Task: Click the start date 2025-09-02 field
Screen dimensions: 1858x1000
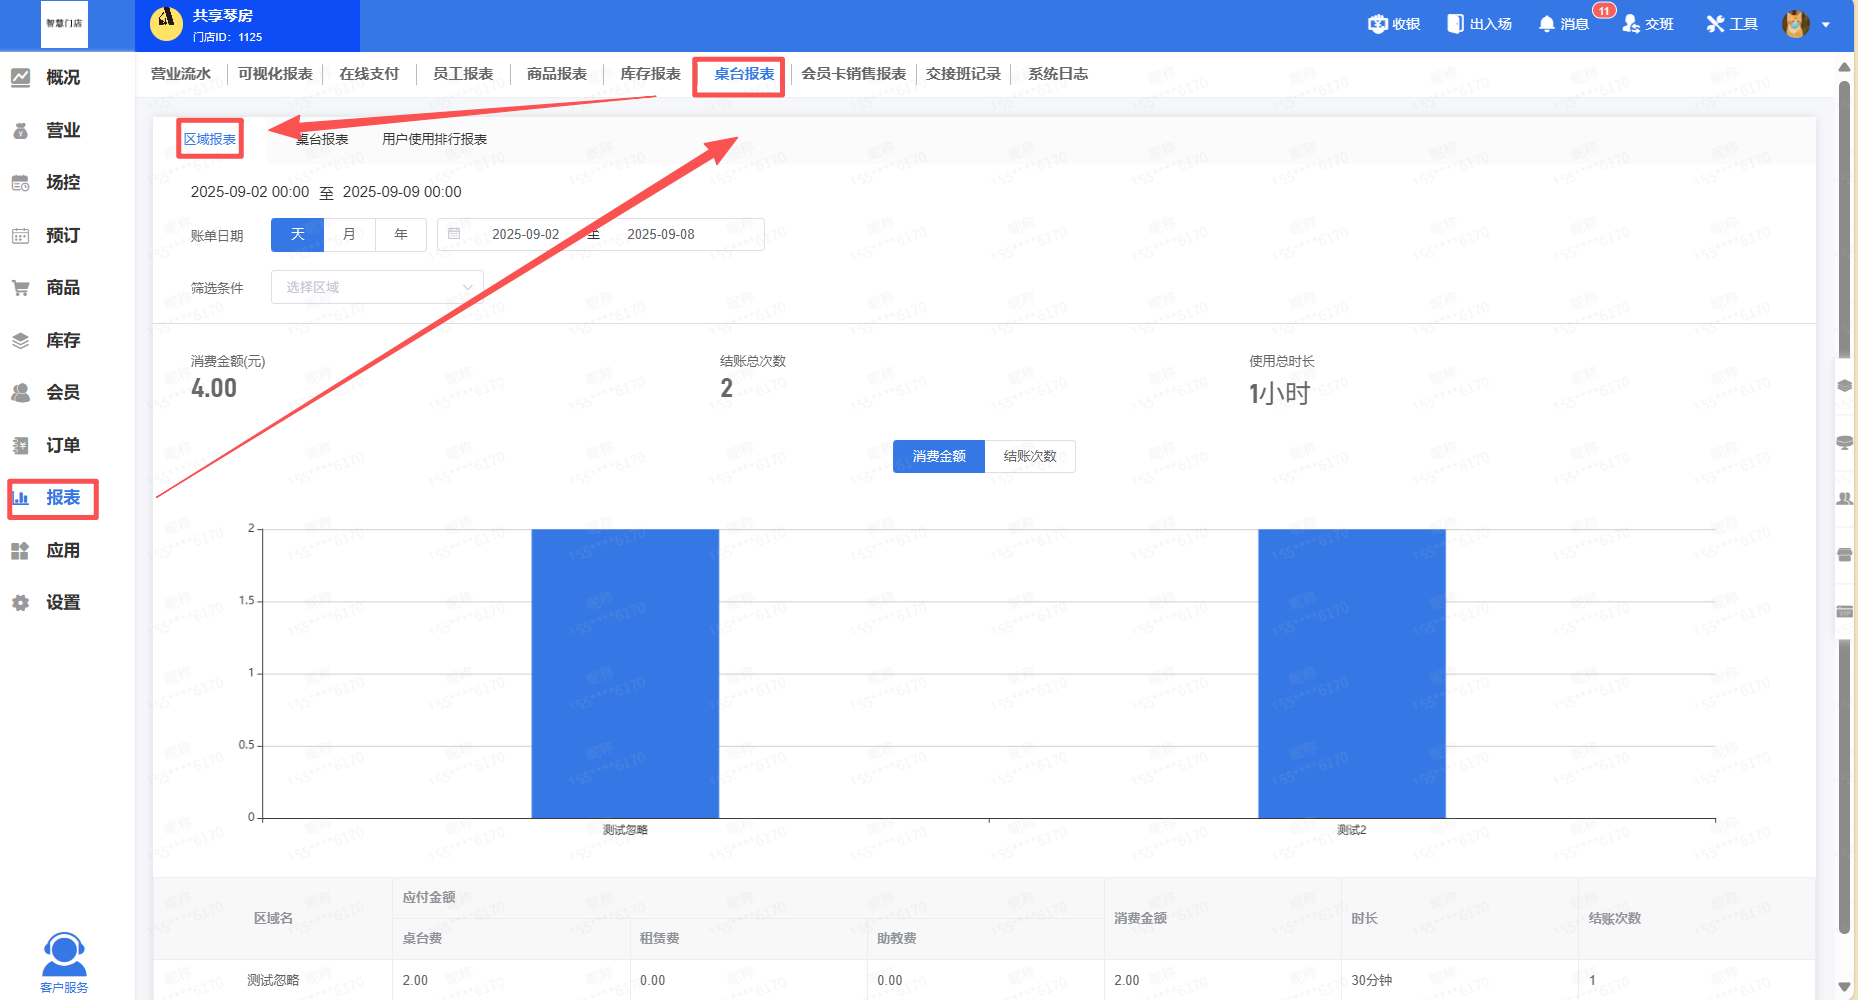Action: click(x=526, y=234)
